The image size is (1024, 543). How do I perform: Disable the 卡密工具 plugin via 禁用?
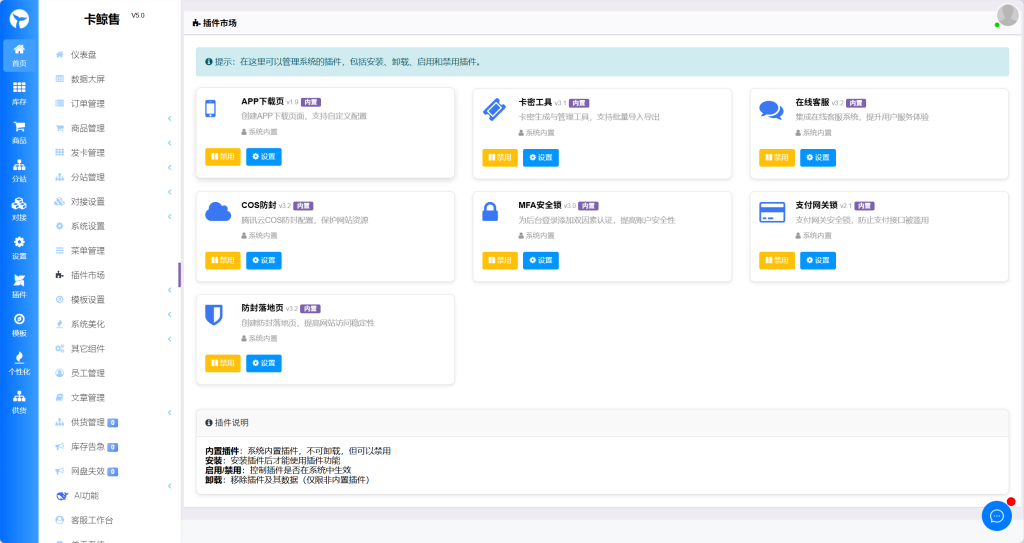coord(500,157)
